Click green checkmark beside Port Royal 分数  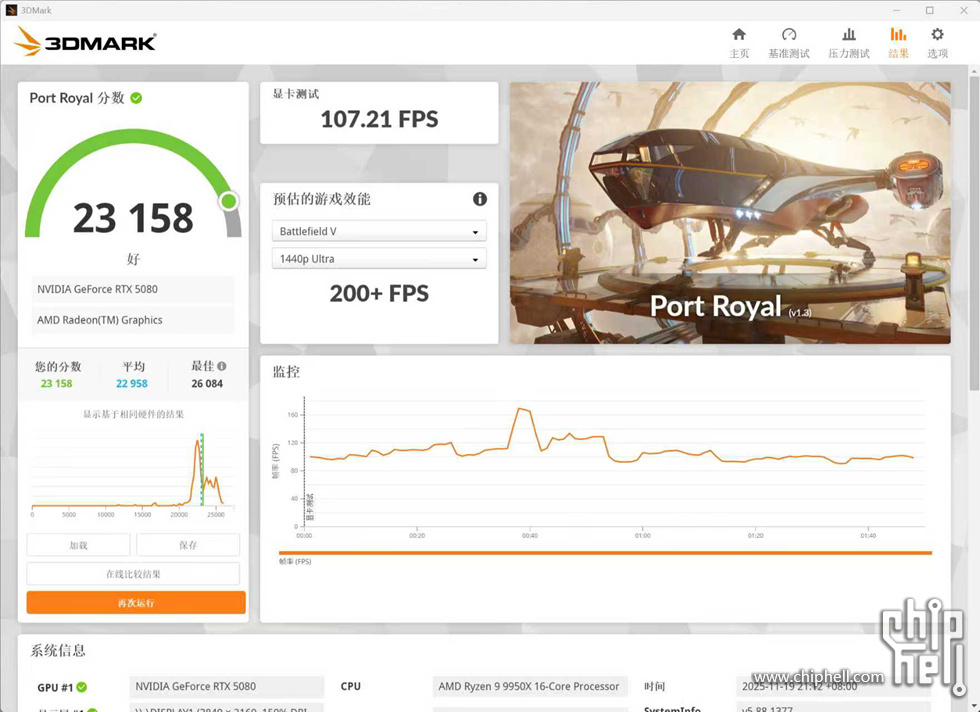(136, 98)
